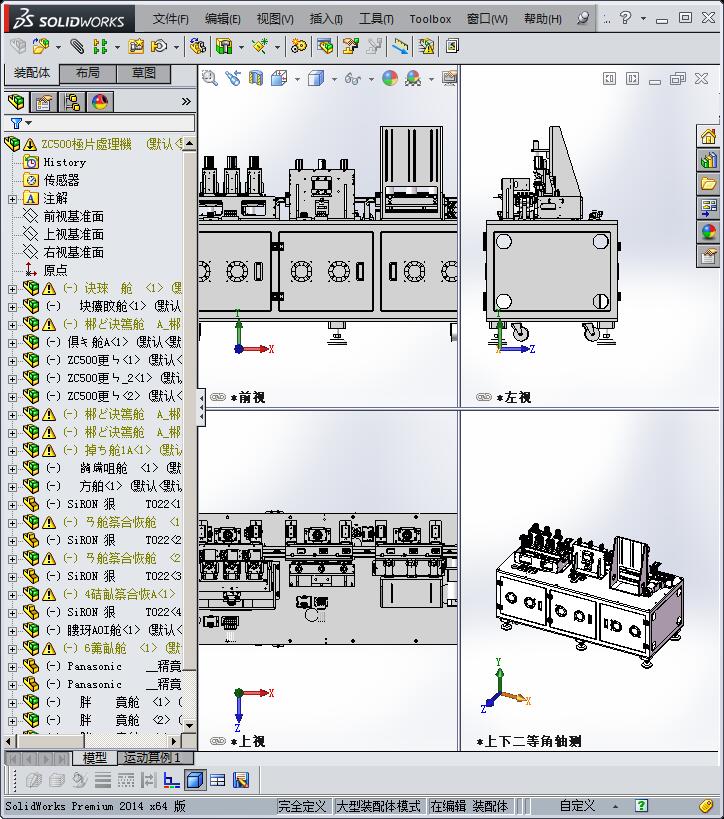Open the FeatureManager design tree tab
This screenshot has width=724, height=819.
(x=17, y=101)
